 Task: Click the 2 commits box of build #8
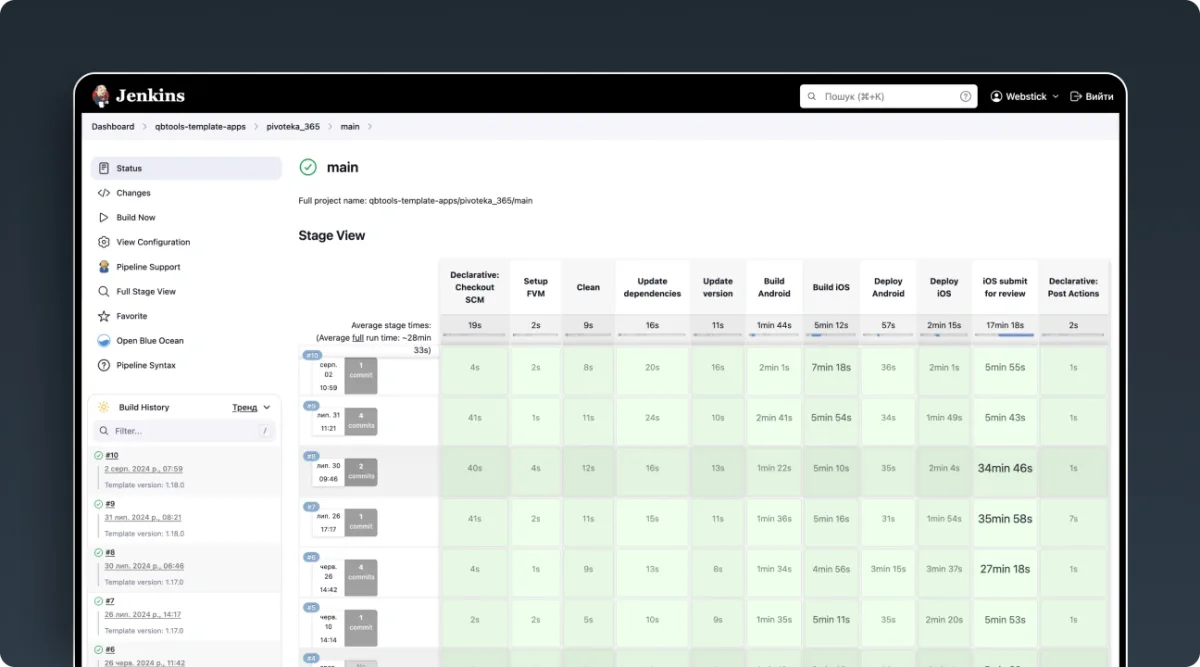point(361,471)
